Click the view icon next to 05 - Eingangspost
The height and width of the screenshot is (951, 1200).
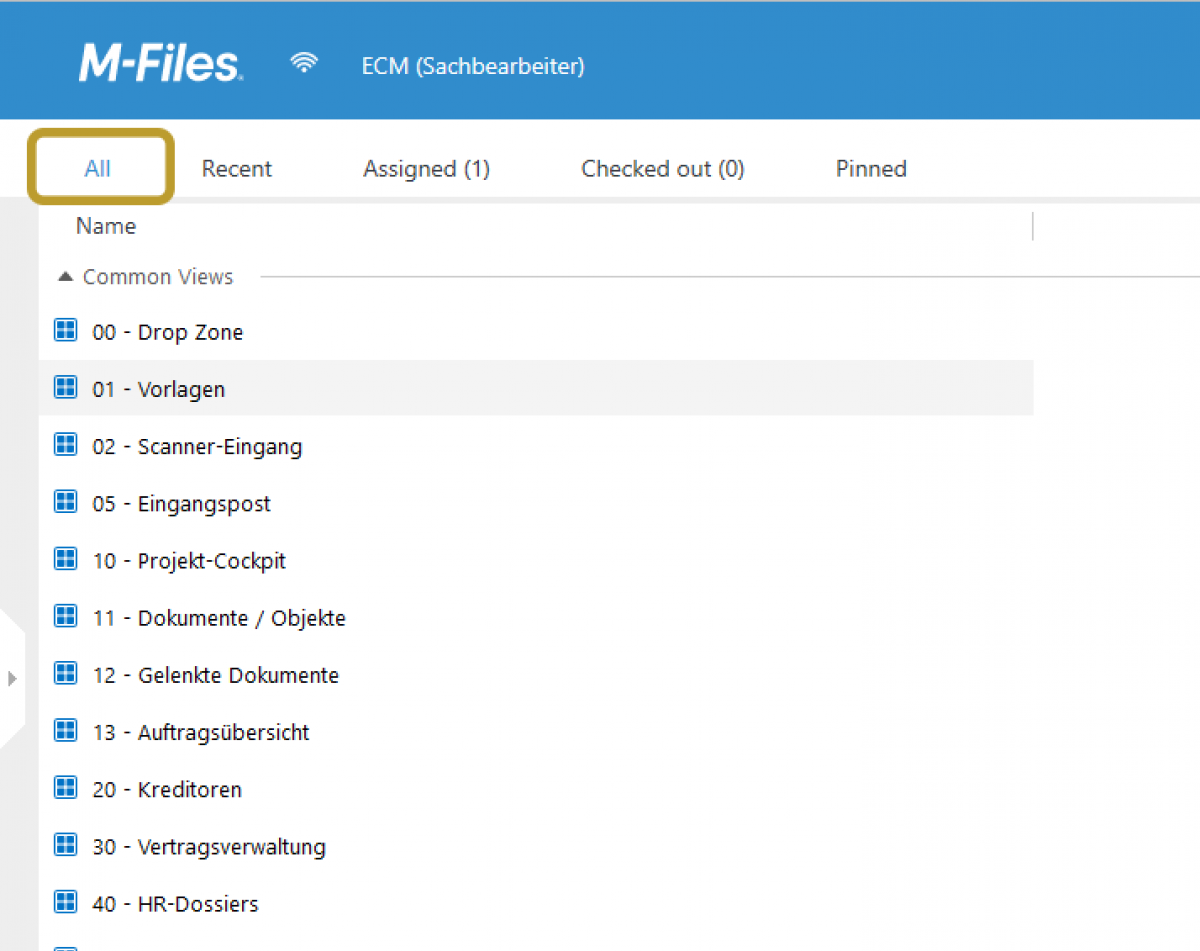pos(65,503)
